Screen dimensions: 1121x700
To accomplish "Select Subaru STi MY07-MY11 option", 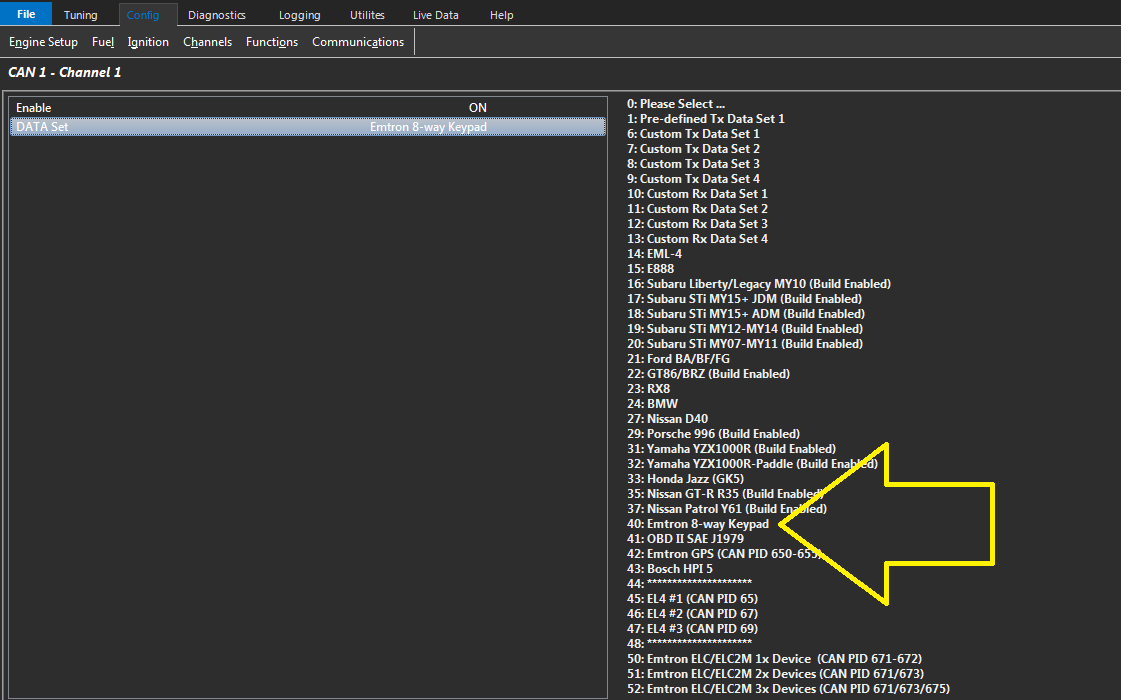I will pyautogui.click(x=745, y=344).
